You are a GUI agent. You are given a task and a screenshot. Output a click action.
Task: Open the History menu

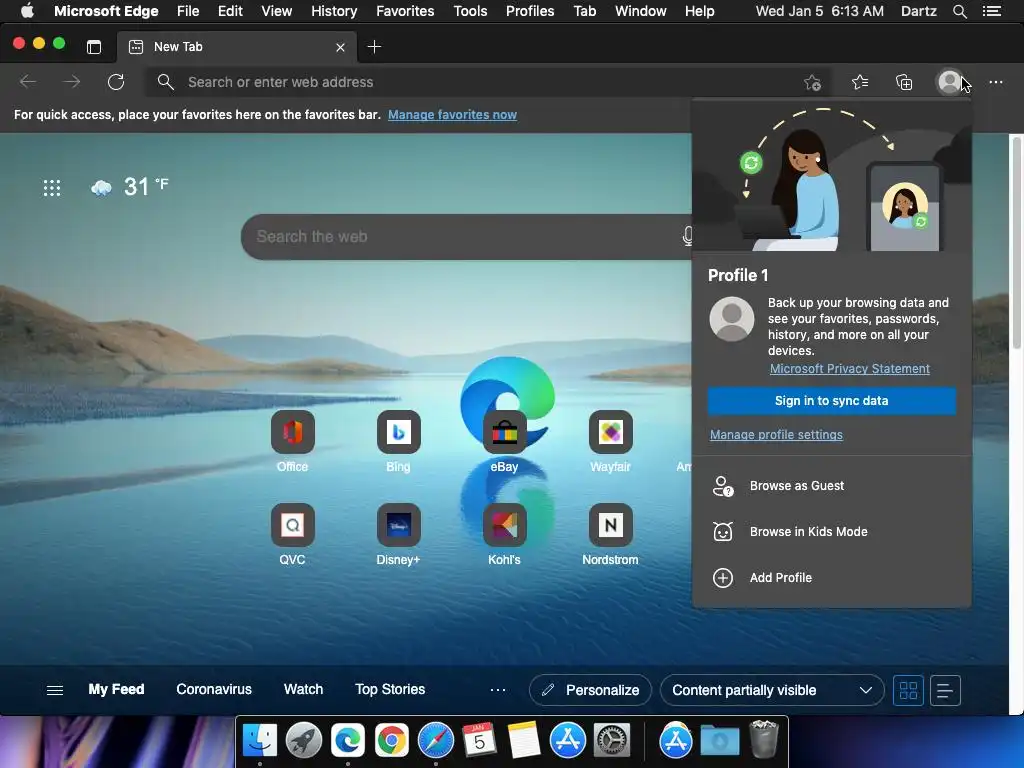pyautogui.click(x=334, y=11)
